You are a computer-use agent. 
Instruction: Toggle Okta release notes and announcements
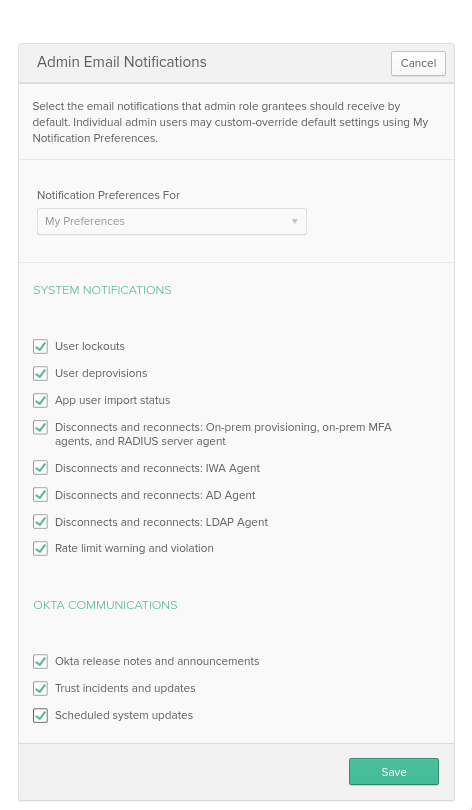click(x=40, y=661)
